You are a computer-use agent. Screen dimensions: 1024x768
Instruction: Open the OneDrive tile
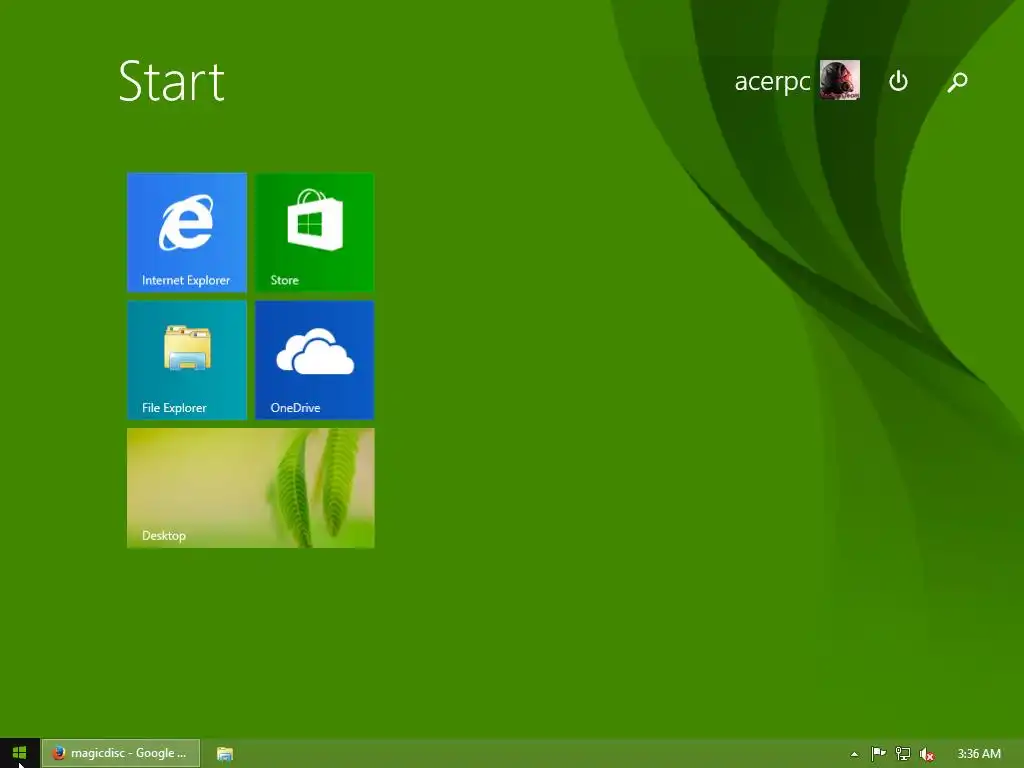[x=315, y=360]
